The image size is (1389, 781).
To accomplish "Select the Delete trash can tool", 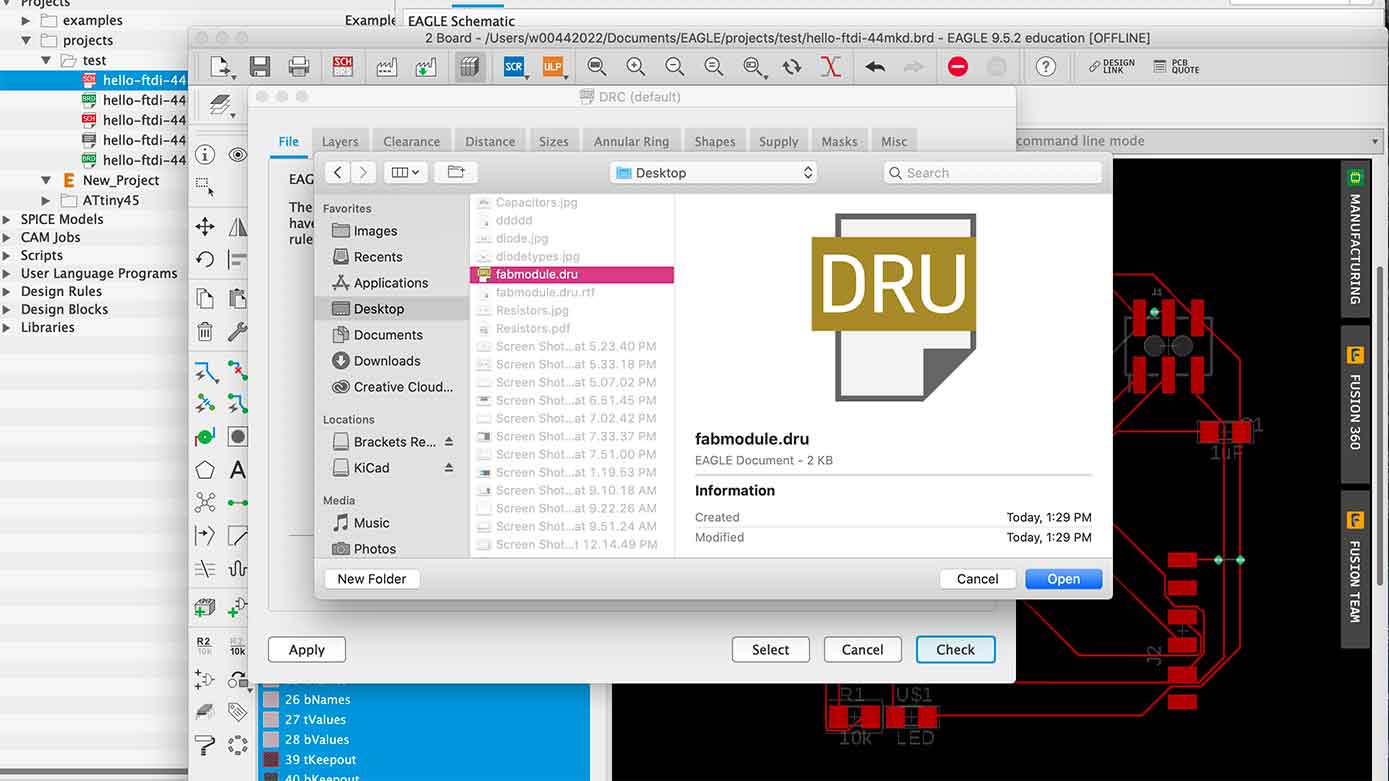I will [x=205, y=332].
